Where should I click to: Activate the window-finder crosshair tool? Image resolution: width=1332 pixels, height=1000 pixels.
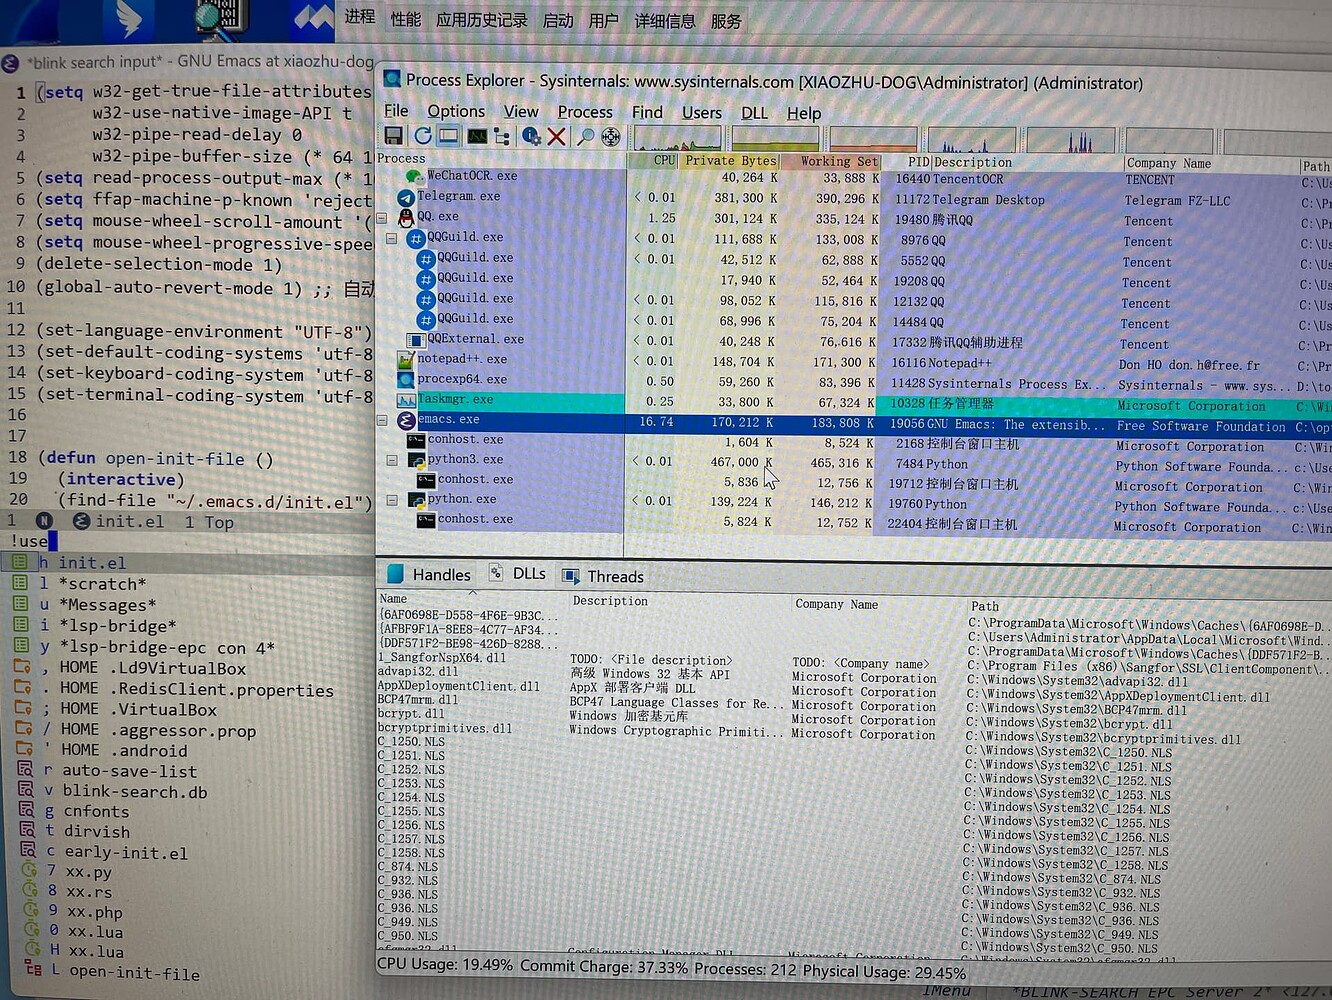(x=610, y=137)
